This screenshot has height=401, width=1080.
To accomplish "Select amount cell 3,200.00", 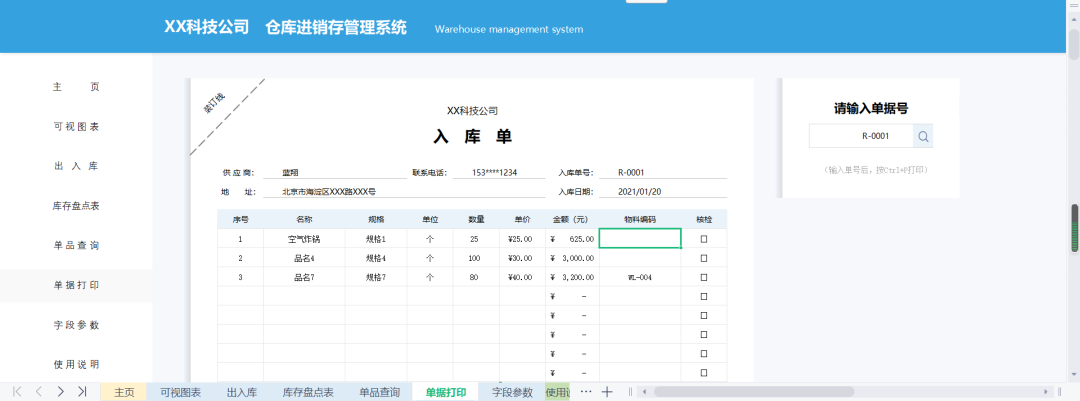I will tap(572, 277).
